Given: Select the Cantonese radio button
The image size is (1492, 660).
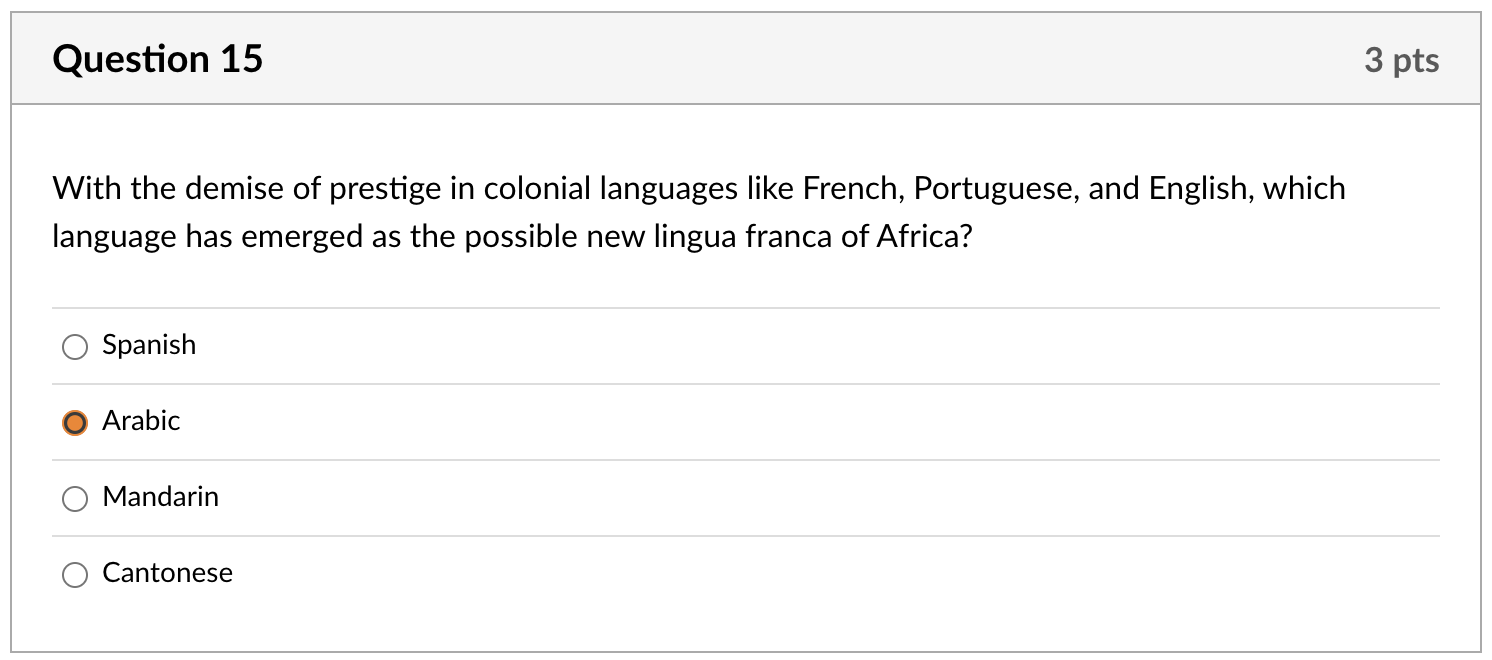Looking at the screenshot, I should click(74, 574).
